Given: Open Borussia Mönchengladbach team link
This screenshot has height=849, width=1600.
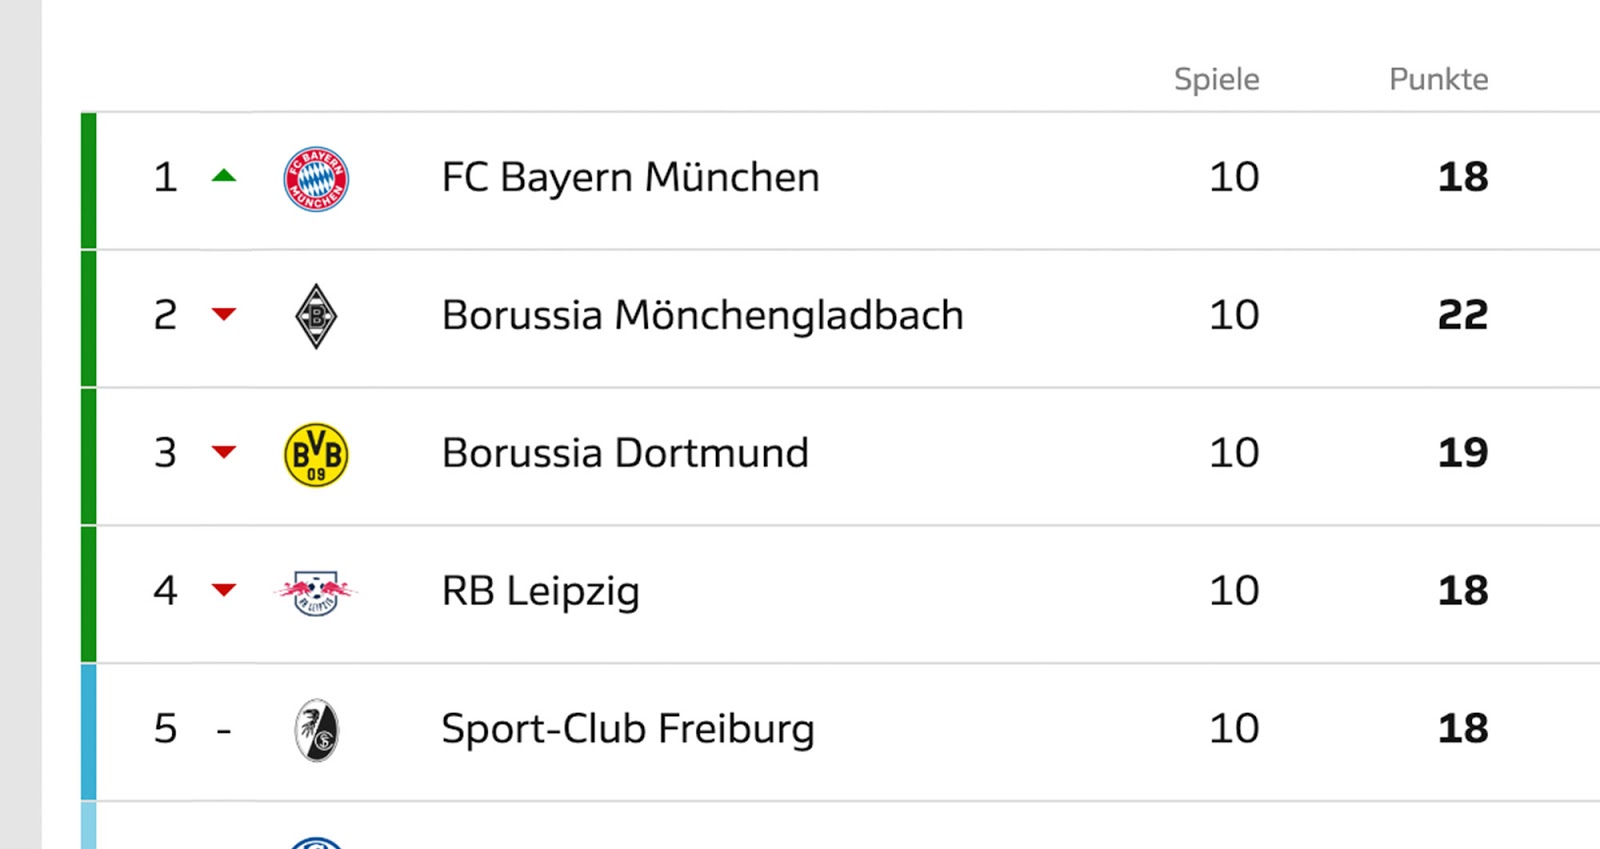Looking at the screenshot, I should click(702, 315).
